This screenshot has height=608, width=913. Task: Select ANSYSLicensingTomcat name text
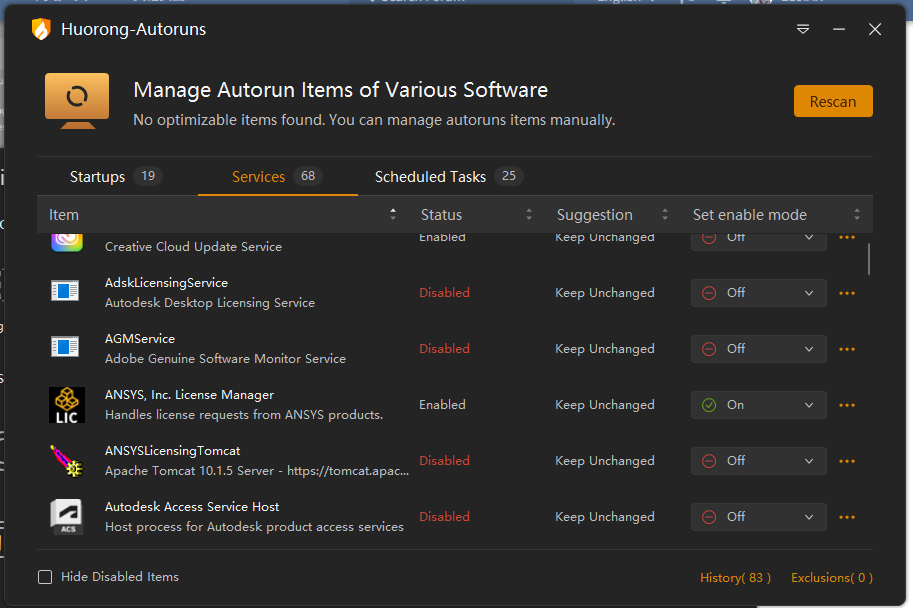[172, 451]
